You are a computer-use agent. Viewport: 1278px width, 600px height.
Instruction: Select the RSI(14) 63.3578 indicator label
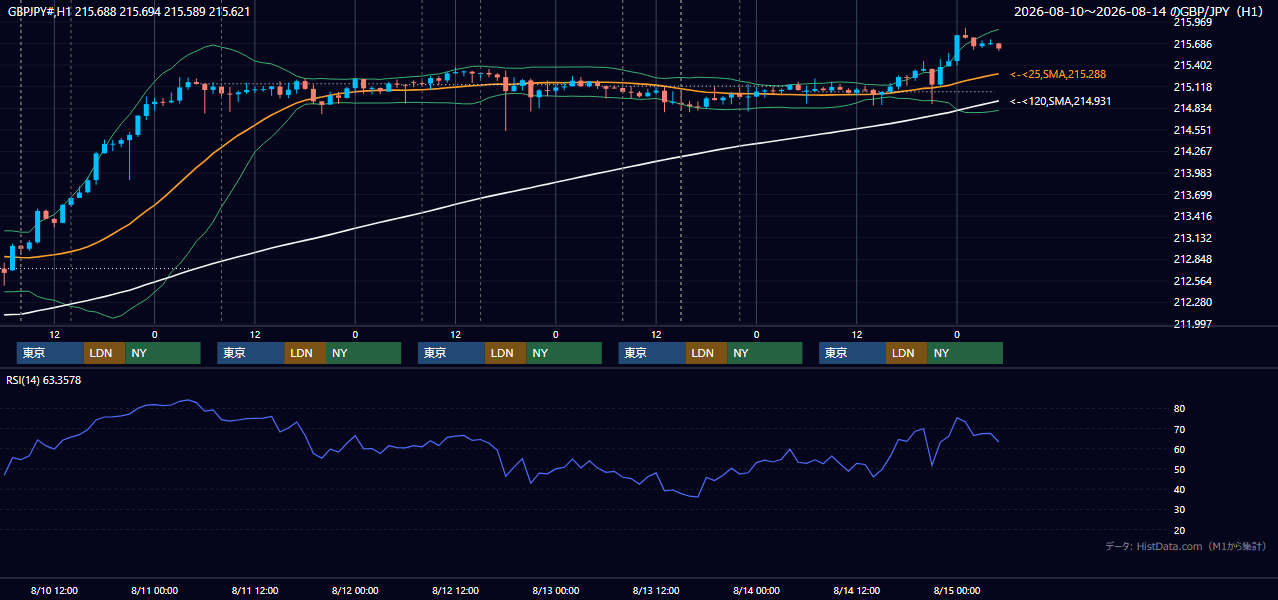(x=44, y=380)
